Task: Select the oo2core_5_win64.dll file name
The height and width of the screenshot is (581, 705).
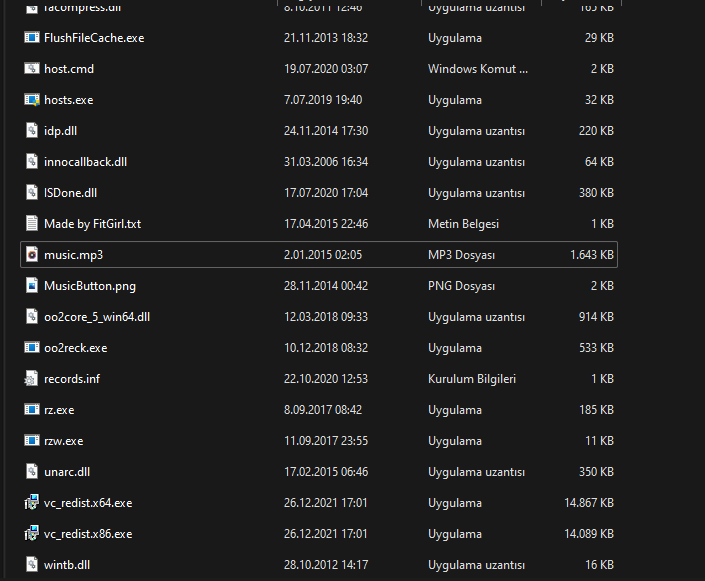Action: click(x=96, y=317)
